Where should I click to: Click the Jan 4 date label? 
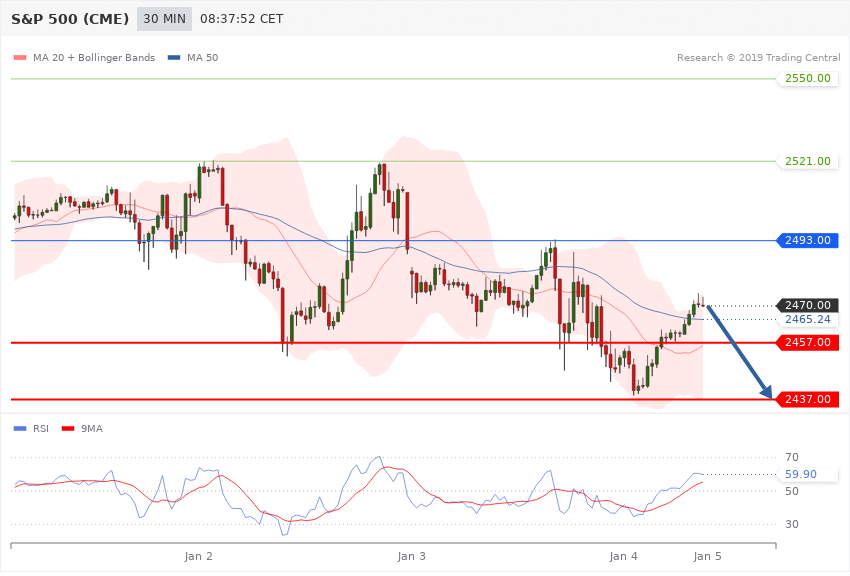pos(623,556)
